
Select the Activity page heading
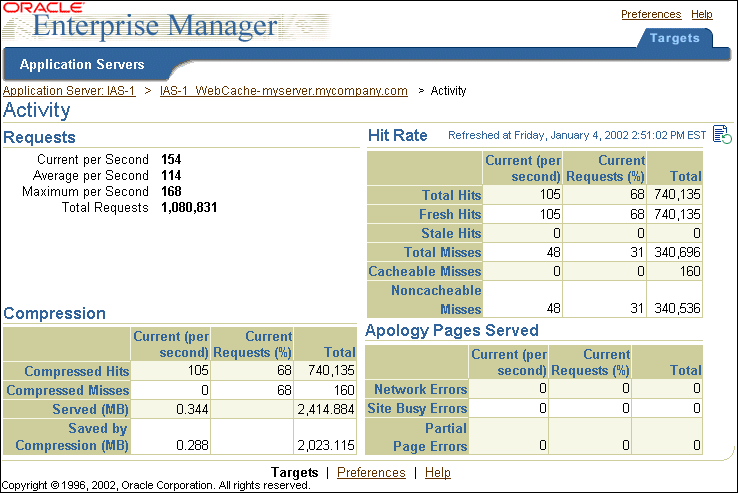point(37,110)
